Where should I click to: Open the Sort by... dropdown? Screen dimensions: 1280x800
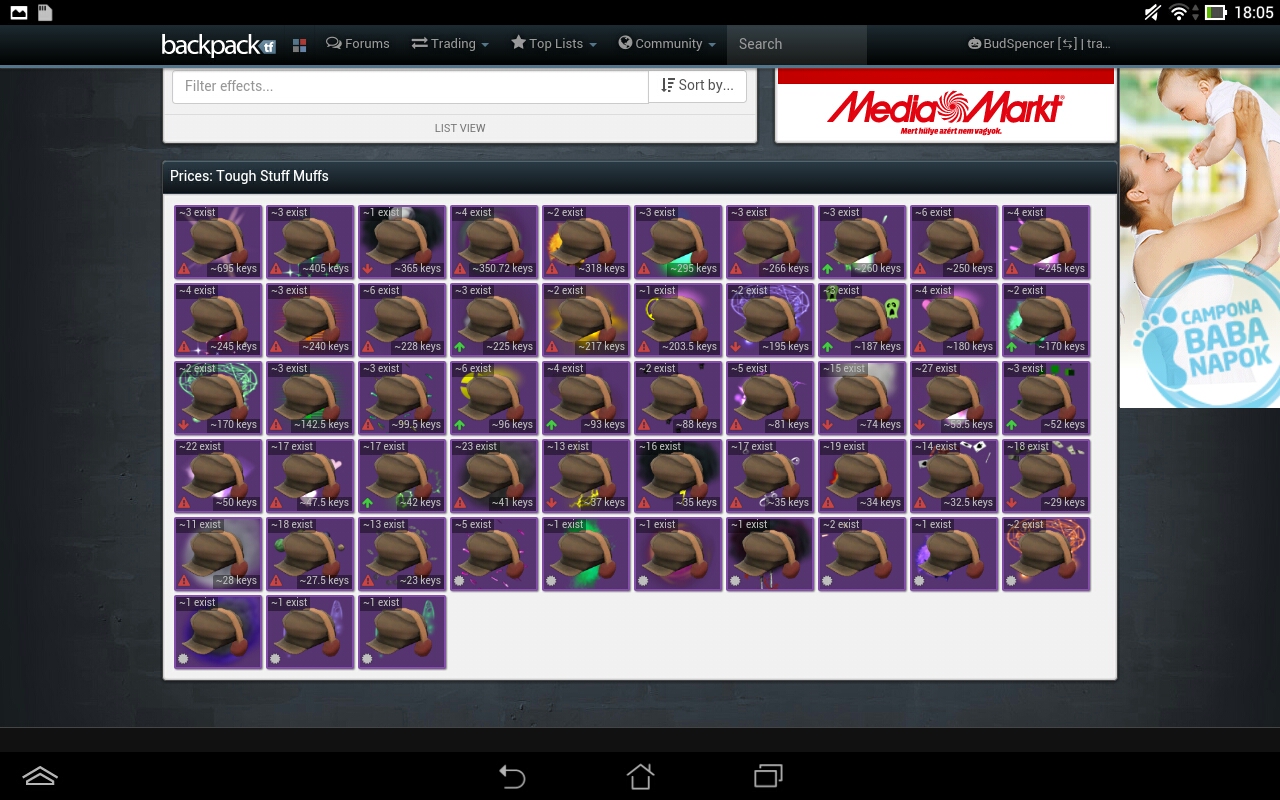698,86
